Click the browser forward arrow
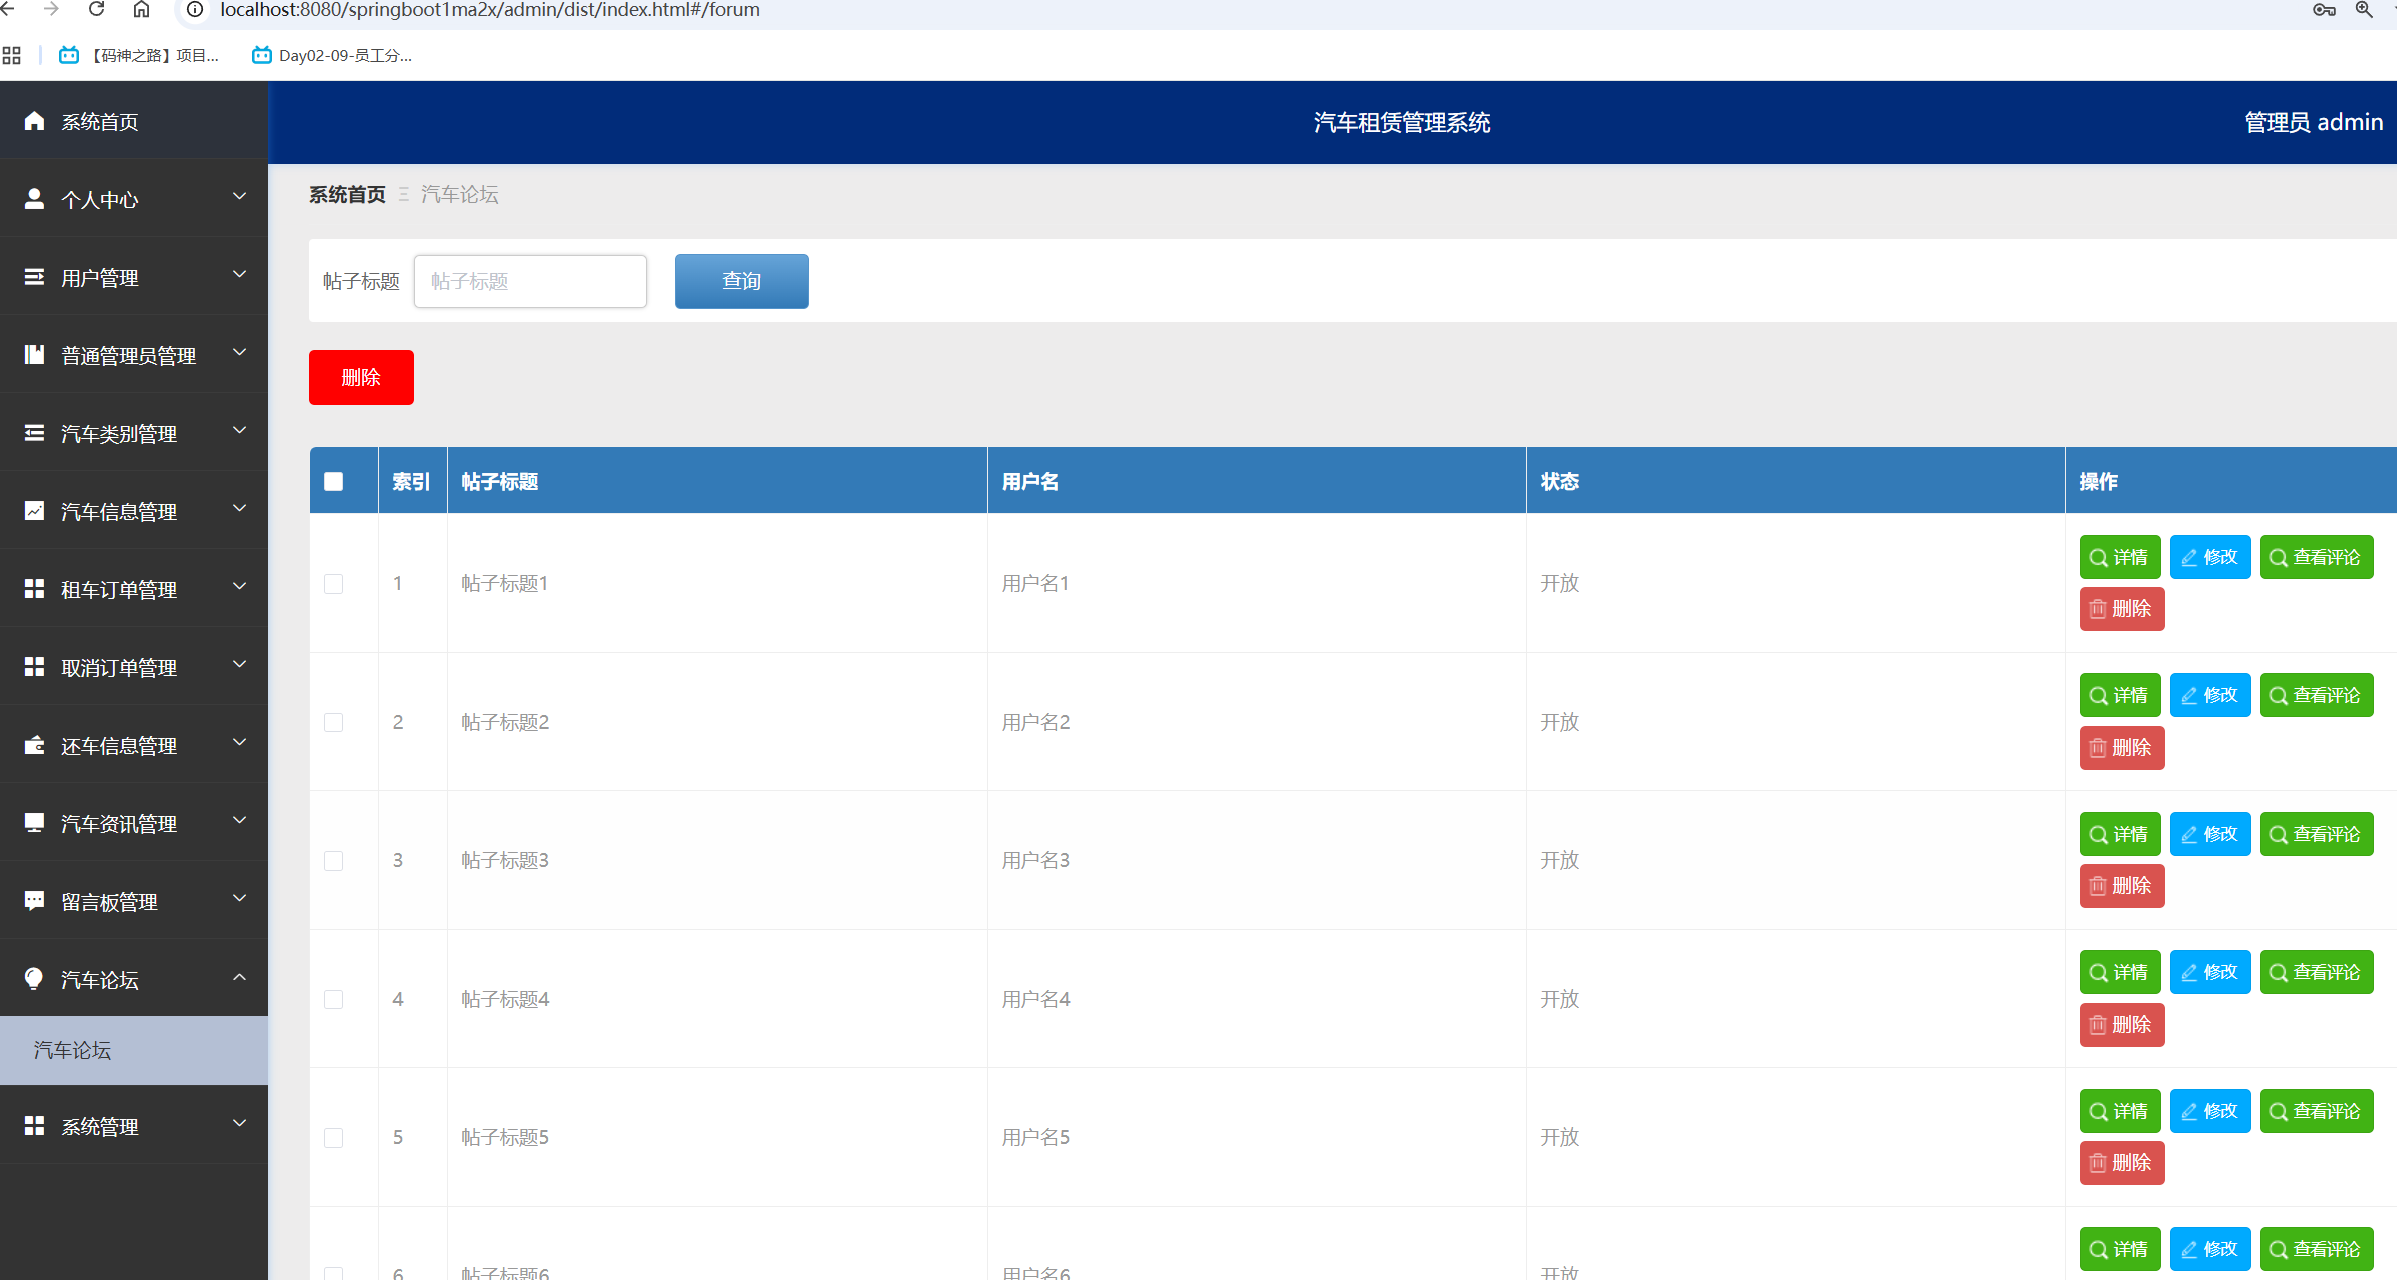The width and height of the screenshot is (2397, 1280). (x=52, y=9)
